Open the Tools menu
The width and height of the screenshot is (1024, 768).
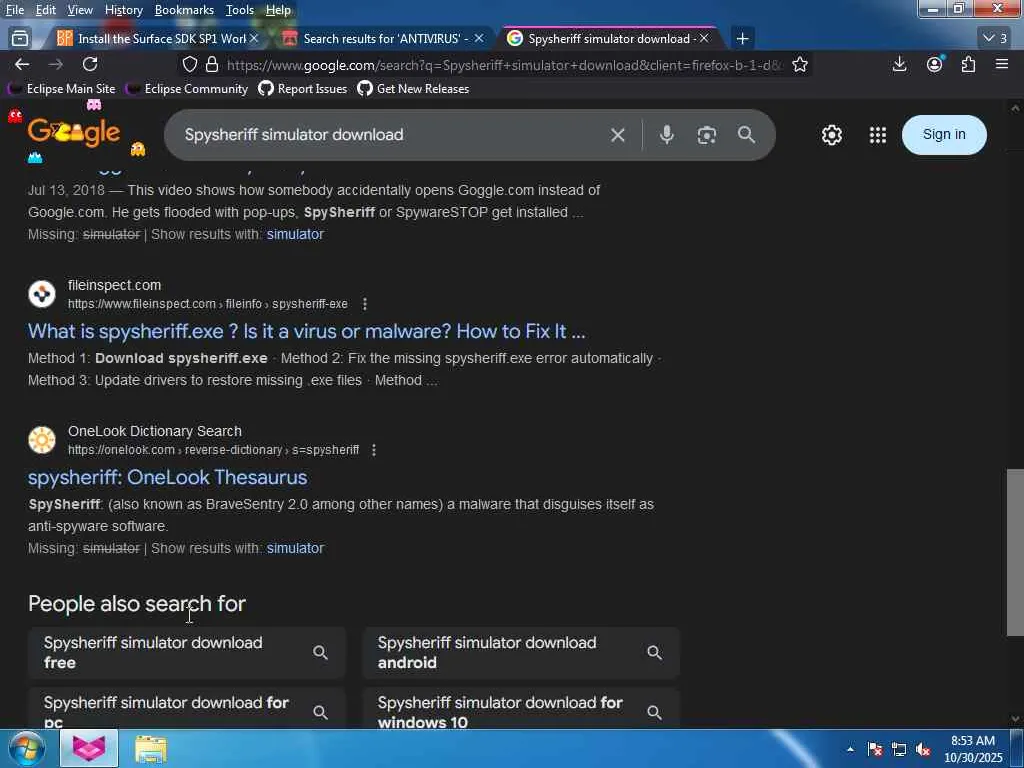240,10
